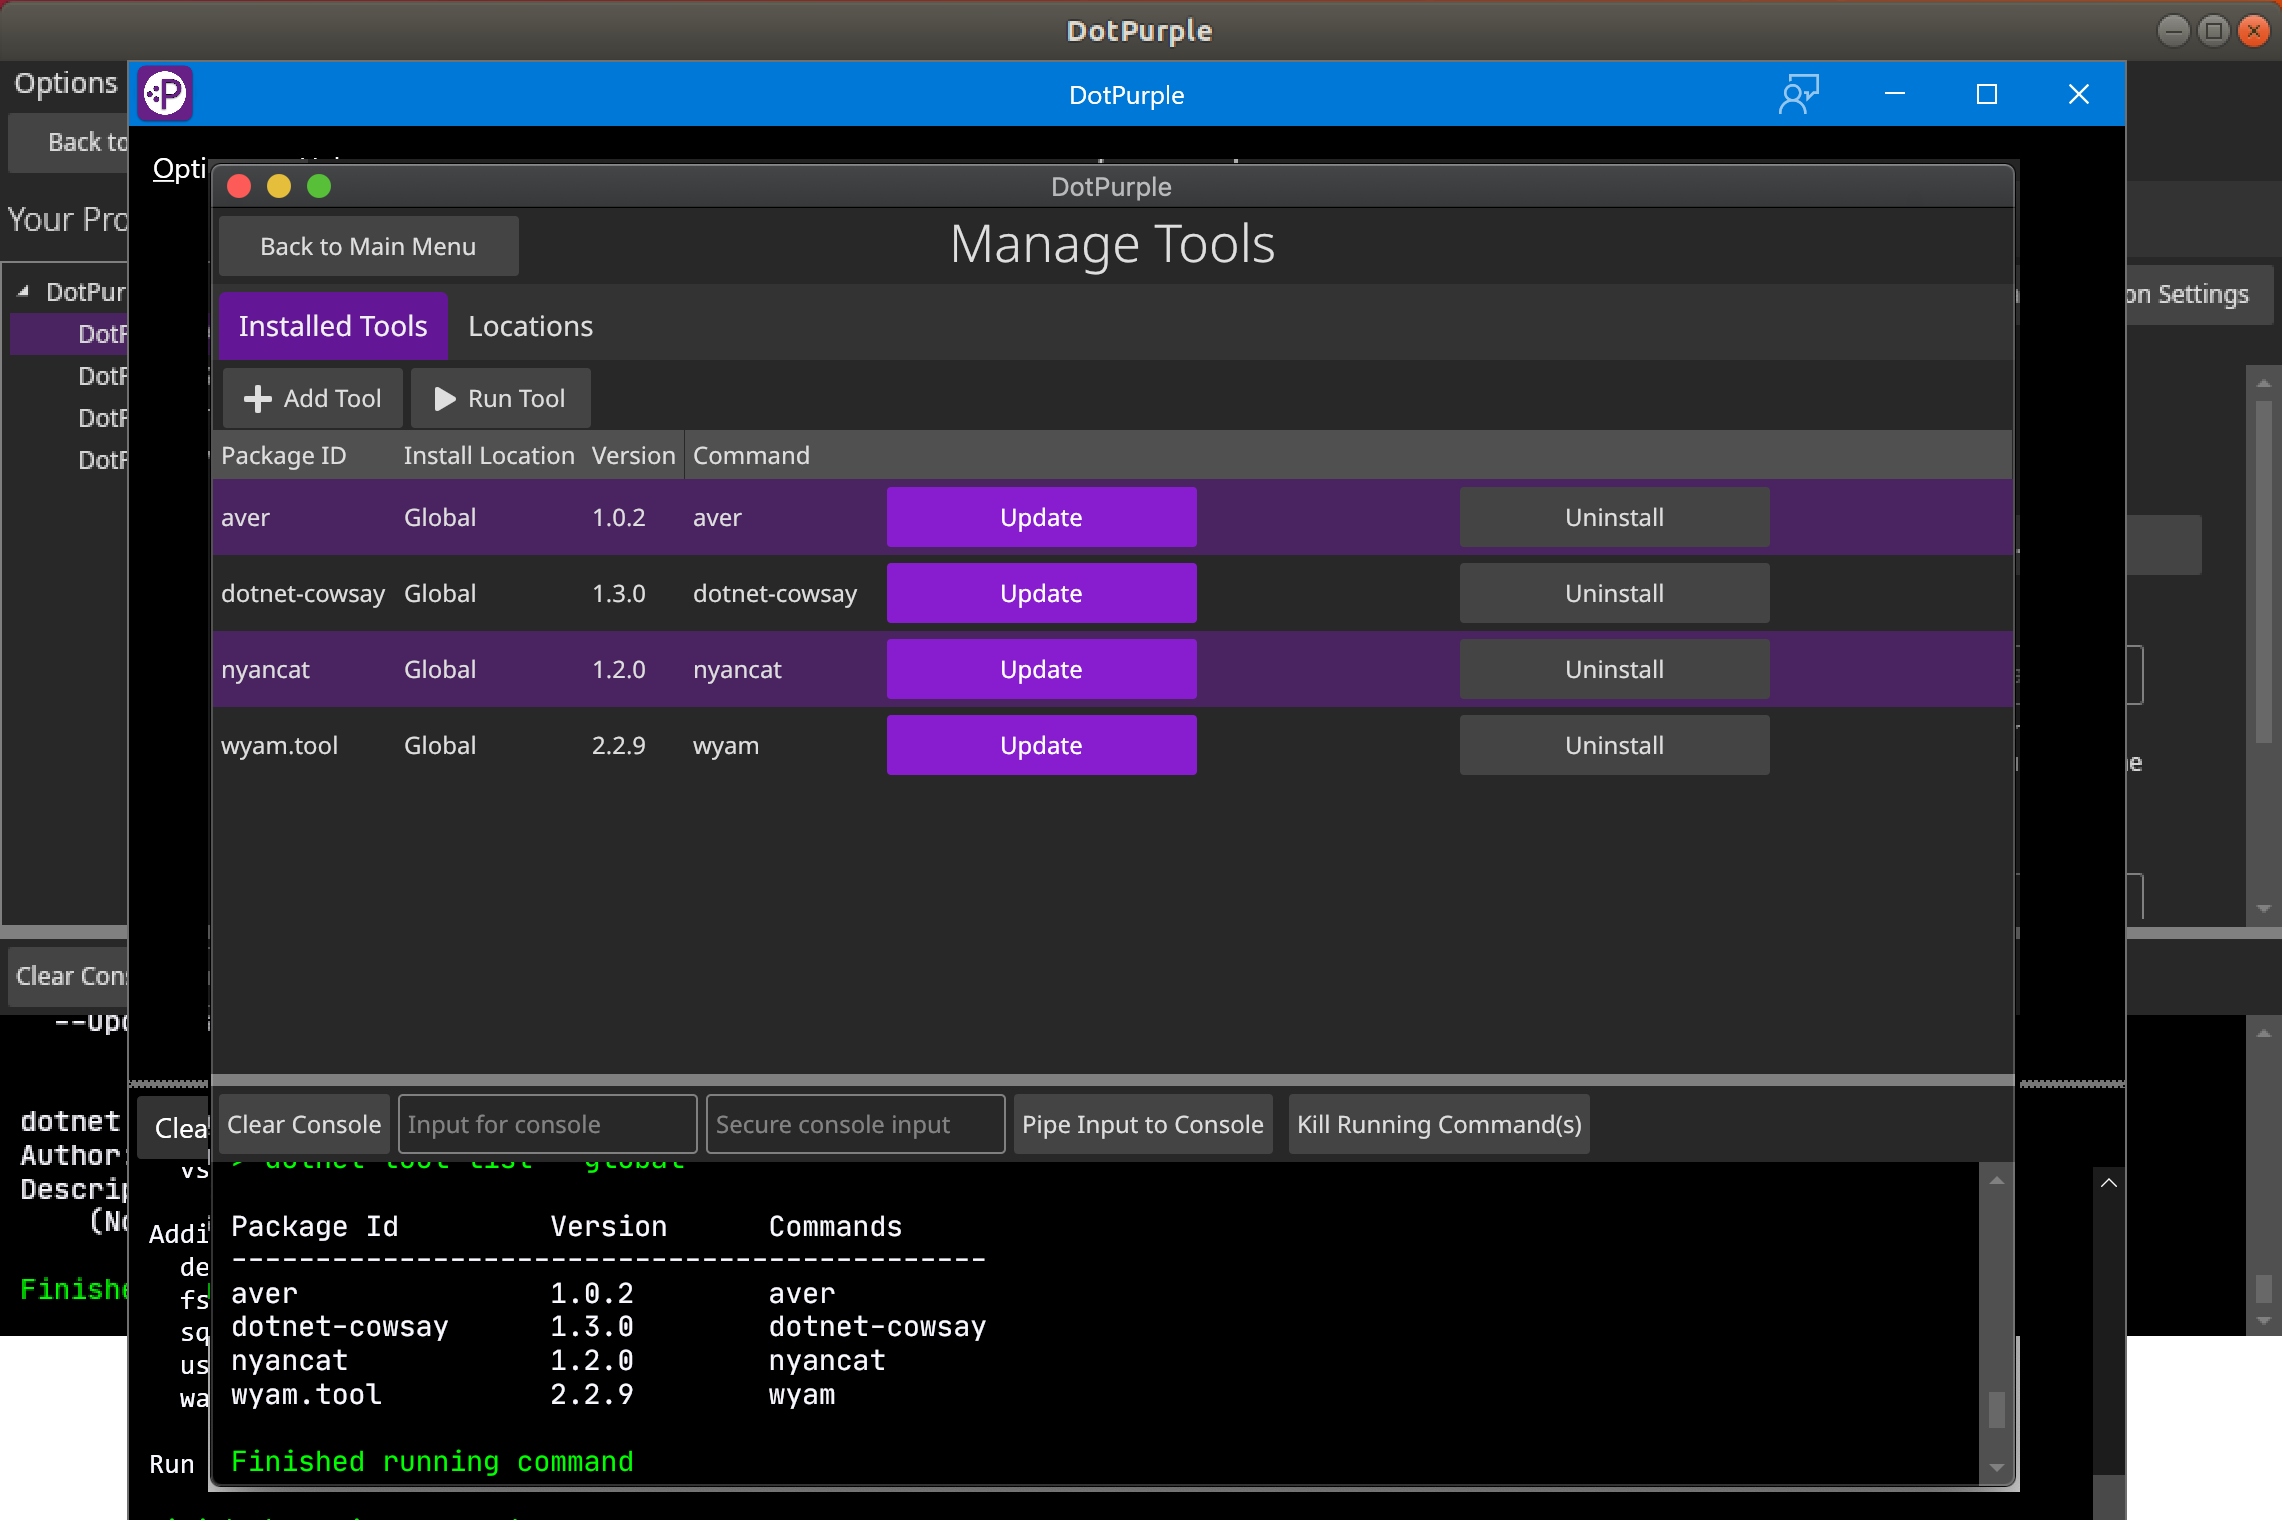
Task: Uninstall wyam.tool
Action: pos(1614,745)
